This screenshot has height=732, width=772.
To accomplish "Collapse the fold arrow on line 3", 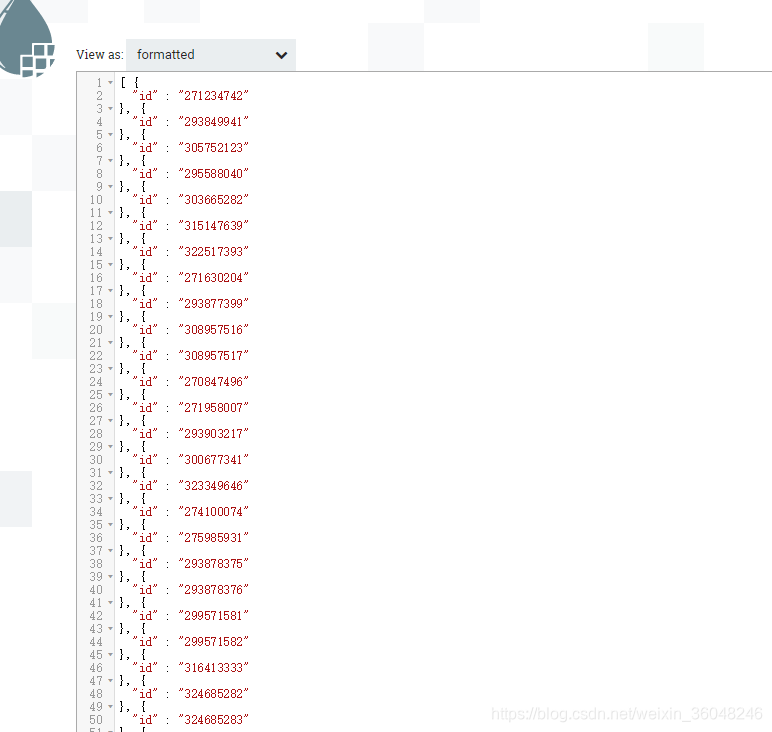I will coord(110,108).
